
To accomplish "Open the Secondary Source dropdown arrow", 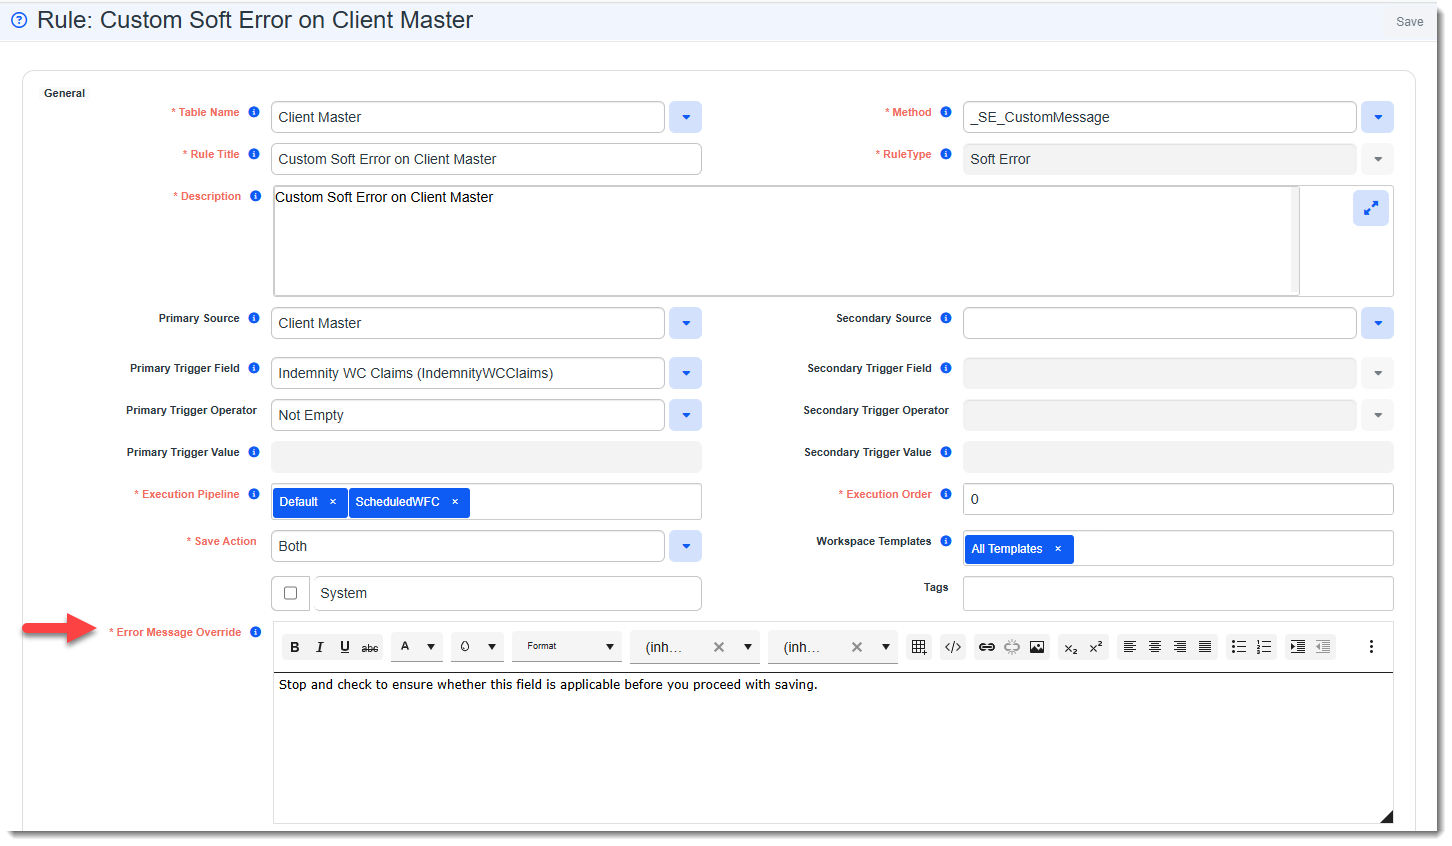I will [1377, 323].
